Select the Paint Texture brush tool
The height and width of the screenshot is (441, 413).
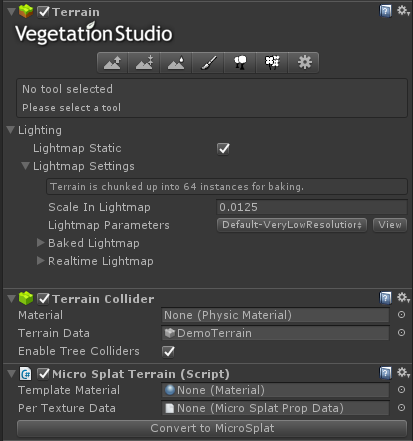pos(208,62)
